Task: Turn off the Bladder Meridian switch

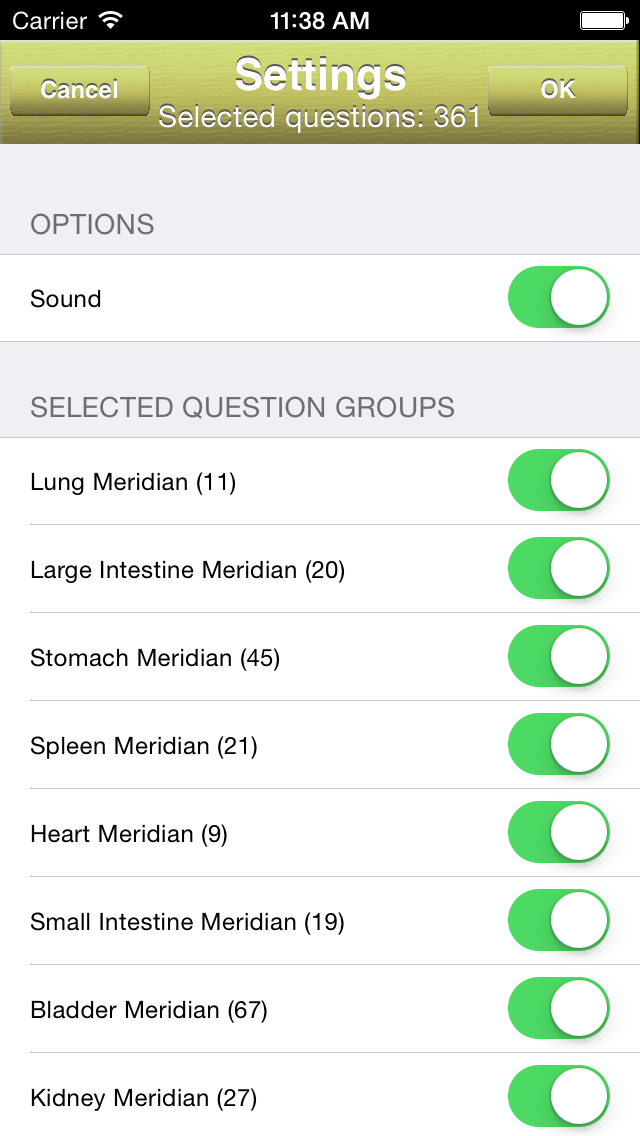Action: click(x=558, y=1009)
